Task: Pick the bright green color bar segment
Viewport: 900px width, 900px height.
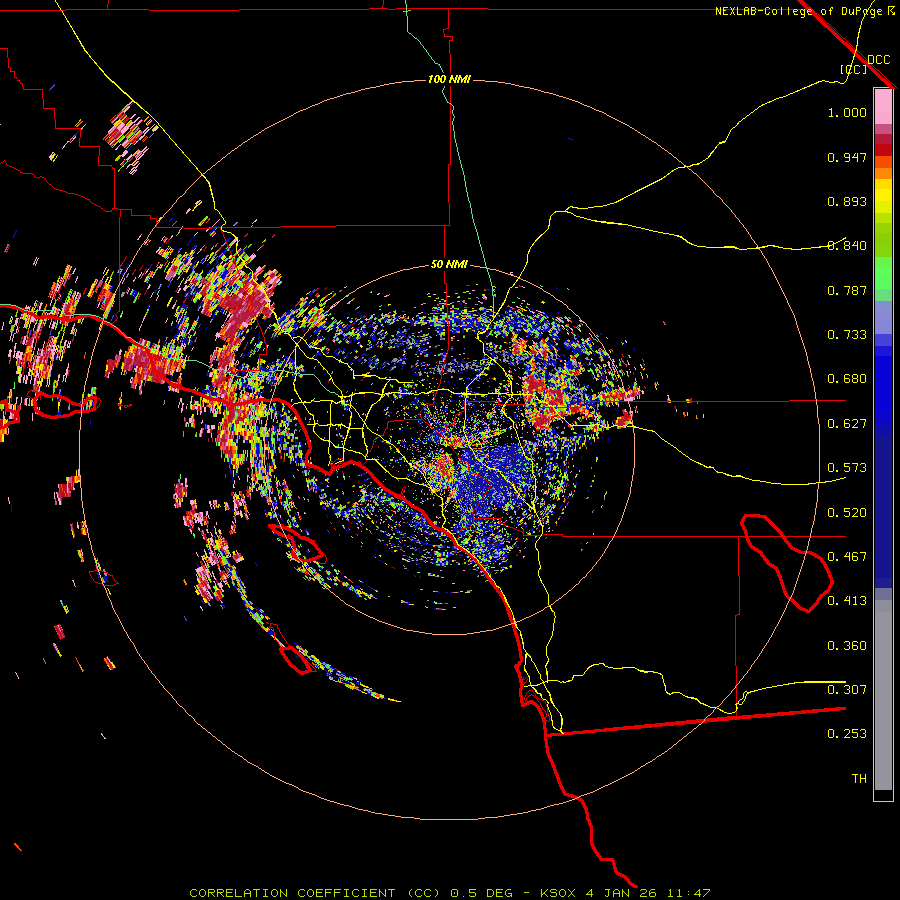Action: click(x=883, y=273)
